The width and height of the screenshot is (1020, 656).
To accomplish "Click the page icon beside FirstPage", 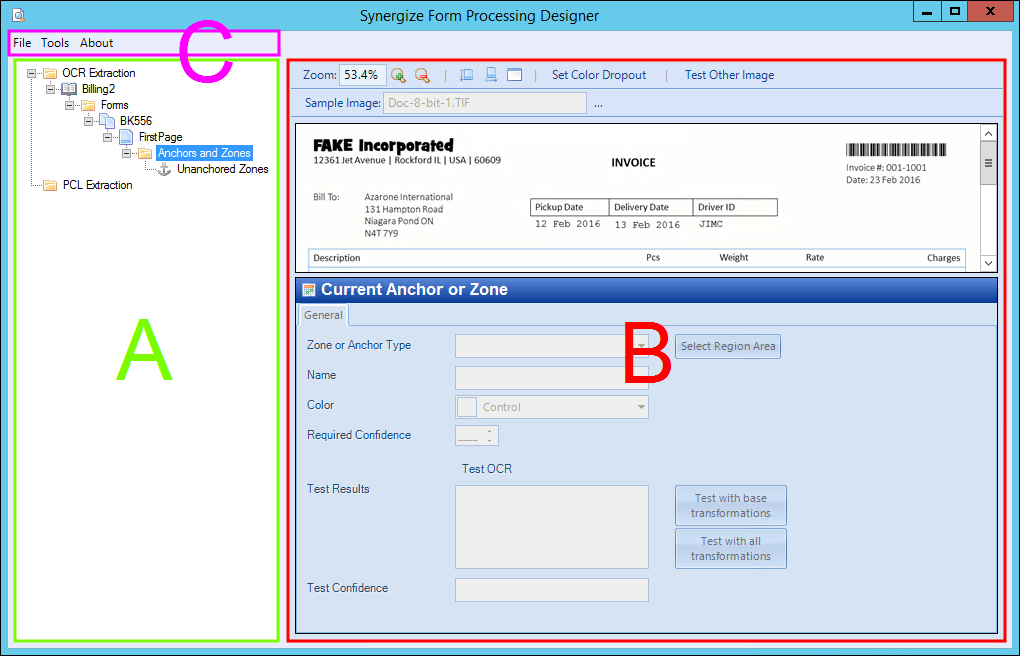I will (125, 136).
